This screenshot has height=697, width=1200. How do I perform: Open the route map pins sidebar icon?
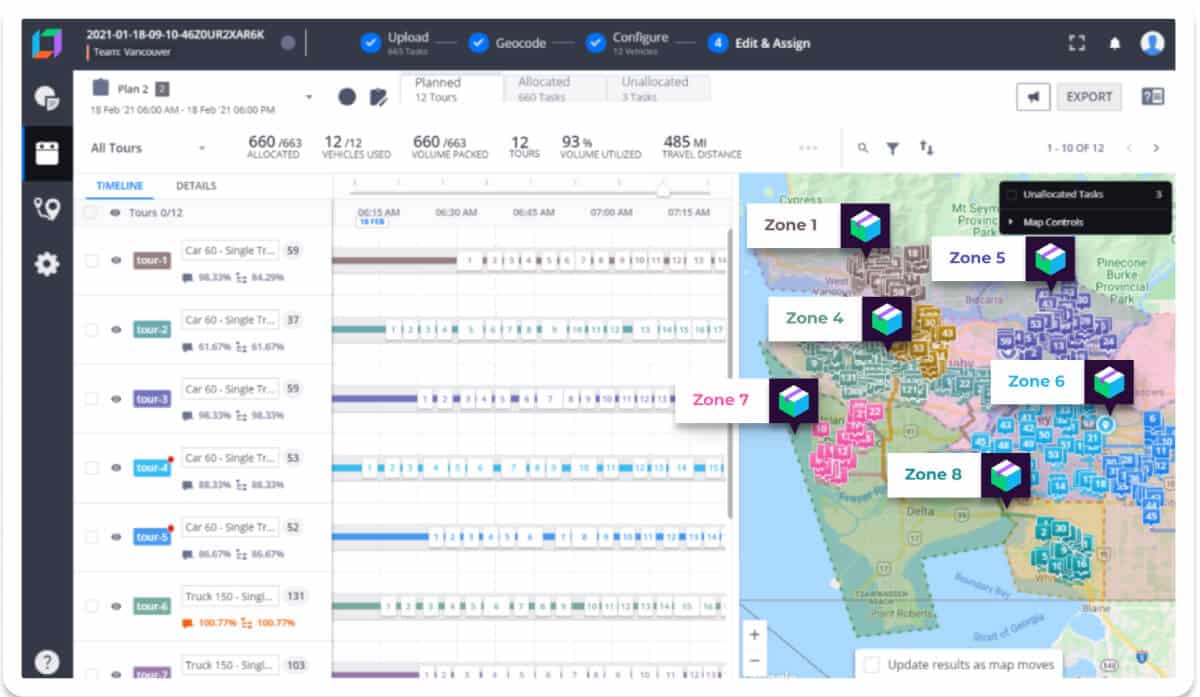(47, 209)
